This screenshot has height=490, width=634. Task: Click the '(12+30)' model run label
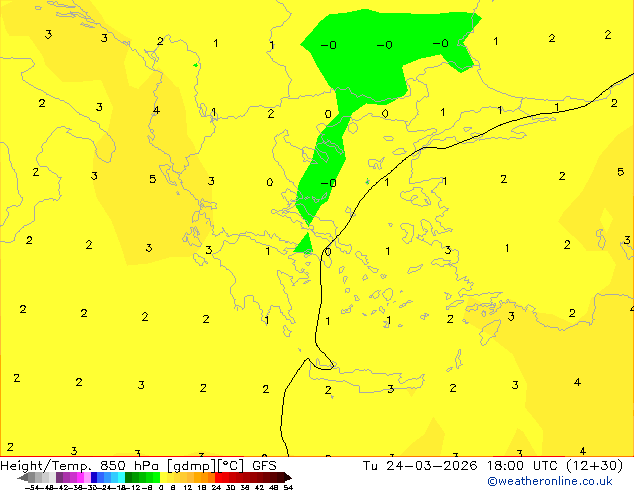pos(594,466)
